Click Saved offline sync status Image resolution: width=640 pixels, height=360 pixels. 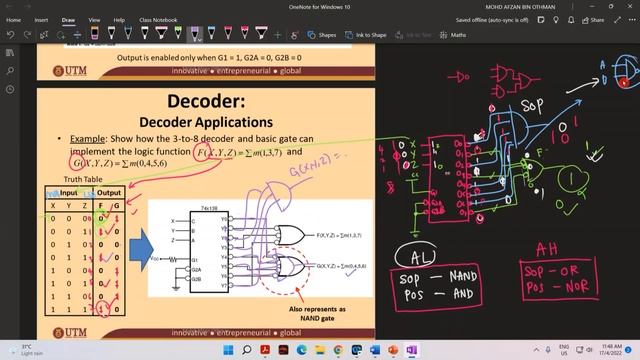[492, 20]
